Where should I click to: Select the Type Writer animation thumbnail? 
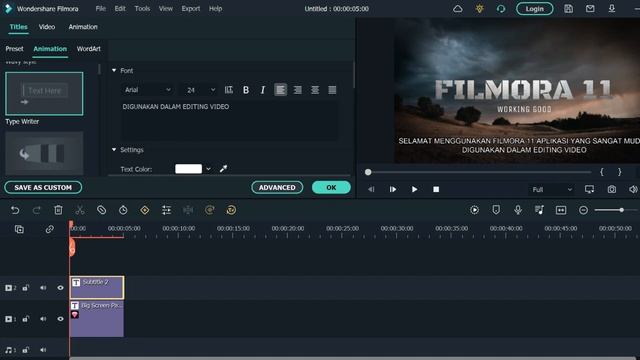click(x=44, y=93)
